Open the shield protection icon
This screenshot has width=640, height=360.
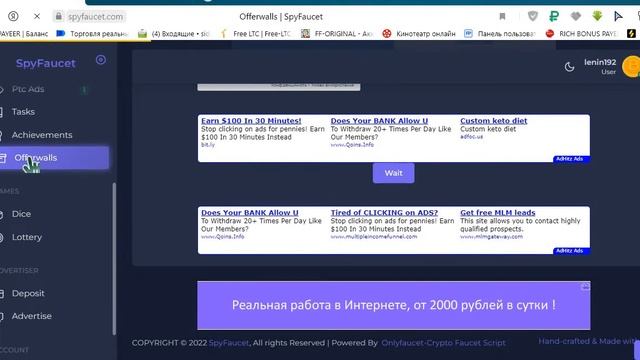[533, 16]
